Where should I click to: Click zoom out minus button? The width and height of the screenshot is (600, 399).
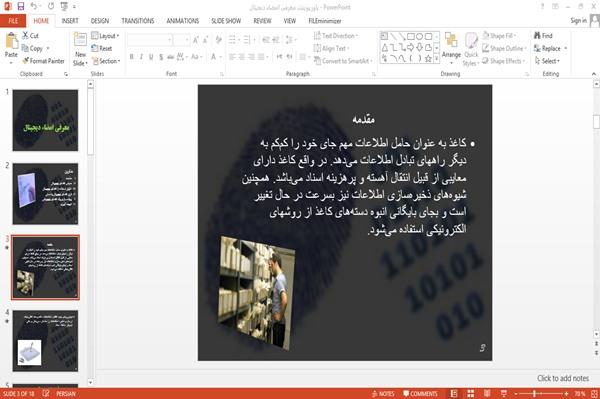516,394
